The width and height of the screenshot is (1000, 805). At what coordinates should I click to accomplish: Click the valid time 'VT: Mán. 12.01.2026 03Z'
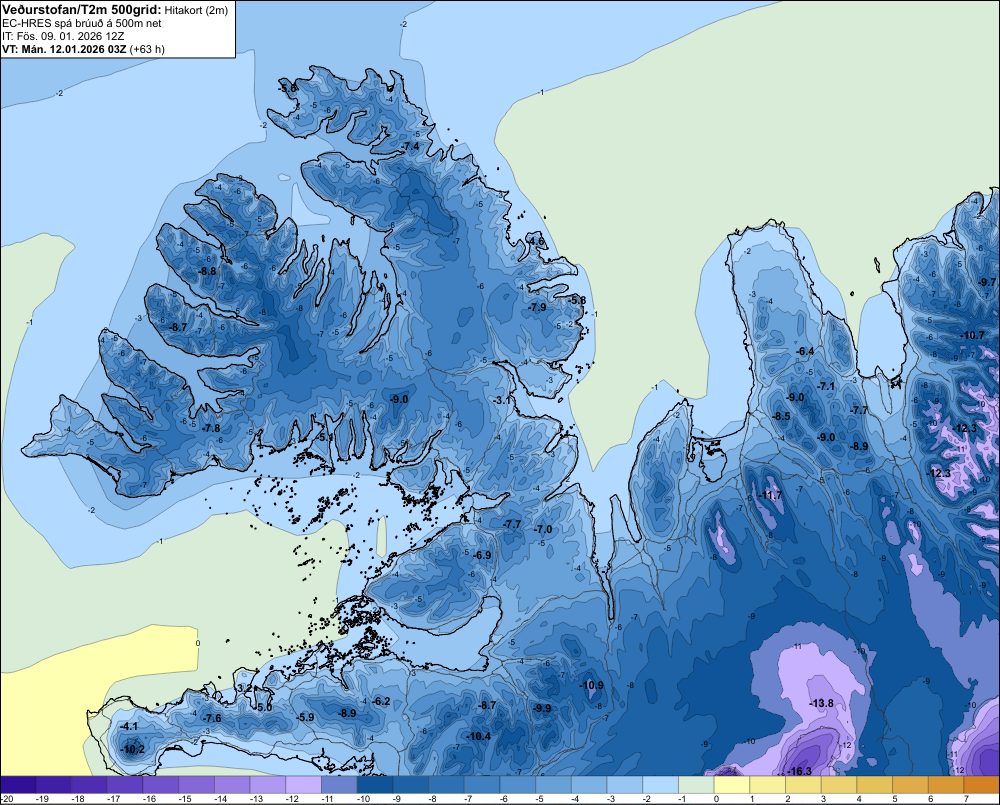click(x=64, y=49)
